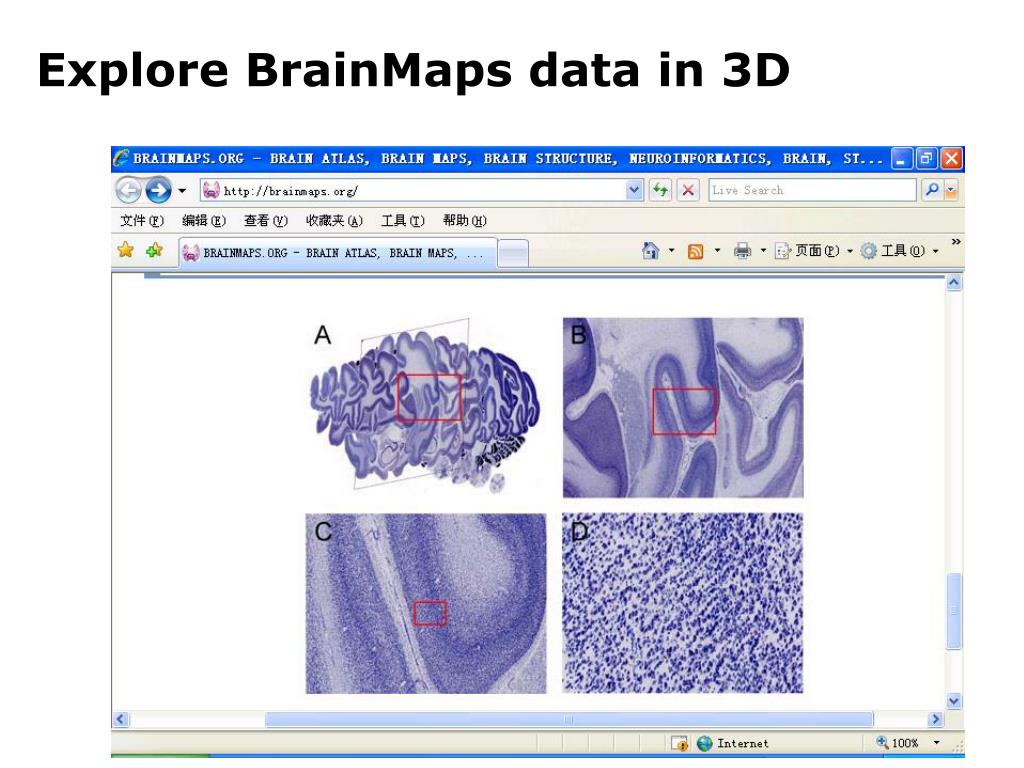Click the Add to Favorites icon
The width and height of the screenshot is (1024, 768).
154,250
